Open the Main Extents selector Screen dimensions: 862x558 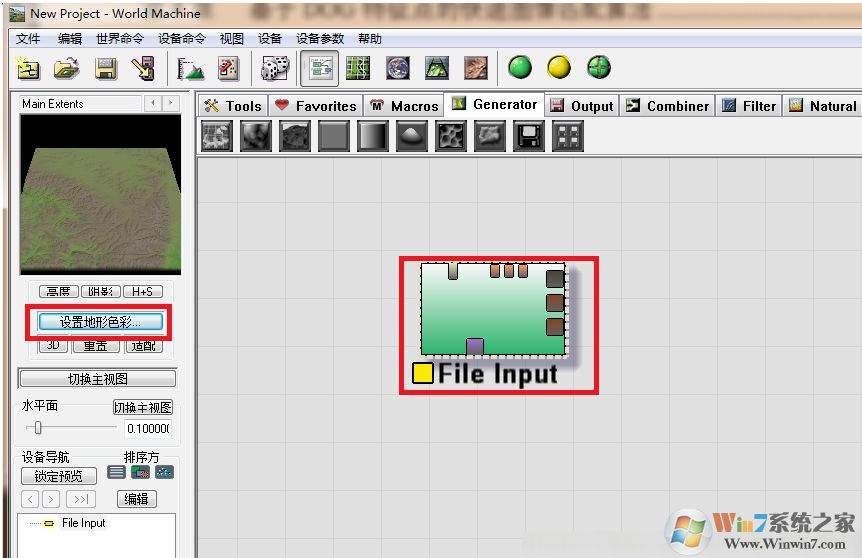coord(80,103)
